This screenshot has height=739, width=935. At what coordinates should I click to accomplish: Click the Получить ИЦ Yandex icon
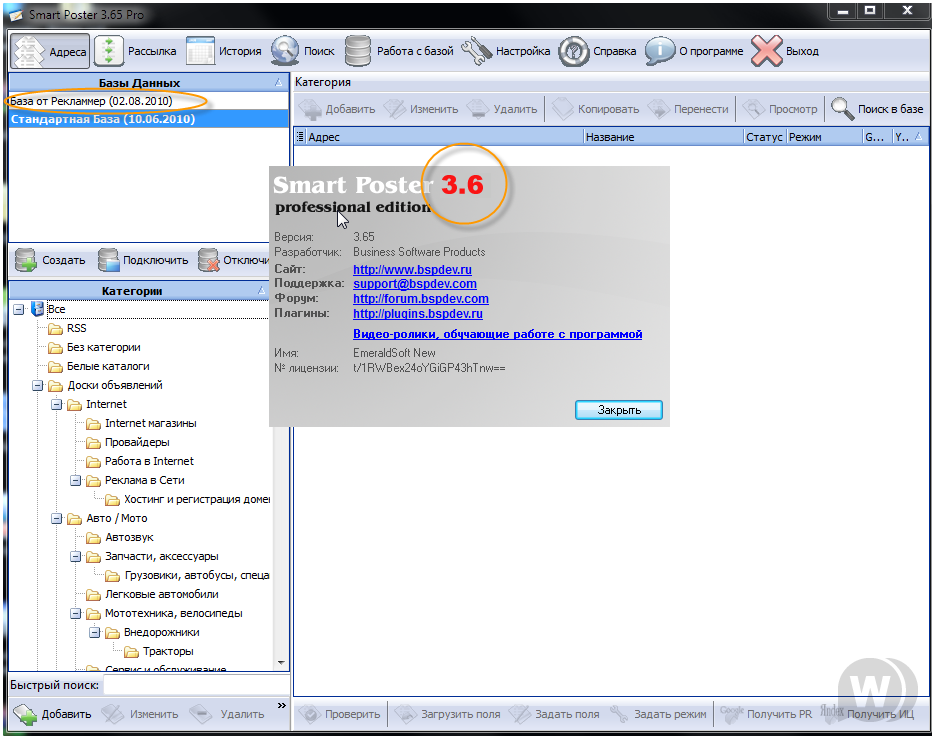coord(832,711)
